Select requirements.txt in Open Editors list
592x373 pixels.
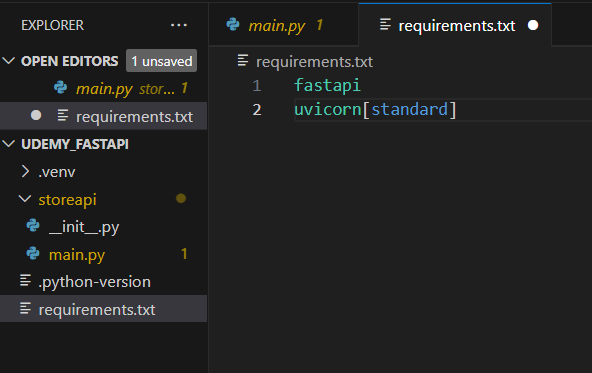[103, 116]
